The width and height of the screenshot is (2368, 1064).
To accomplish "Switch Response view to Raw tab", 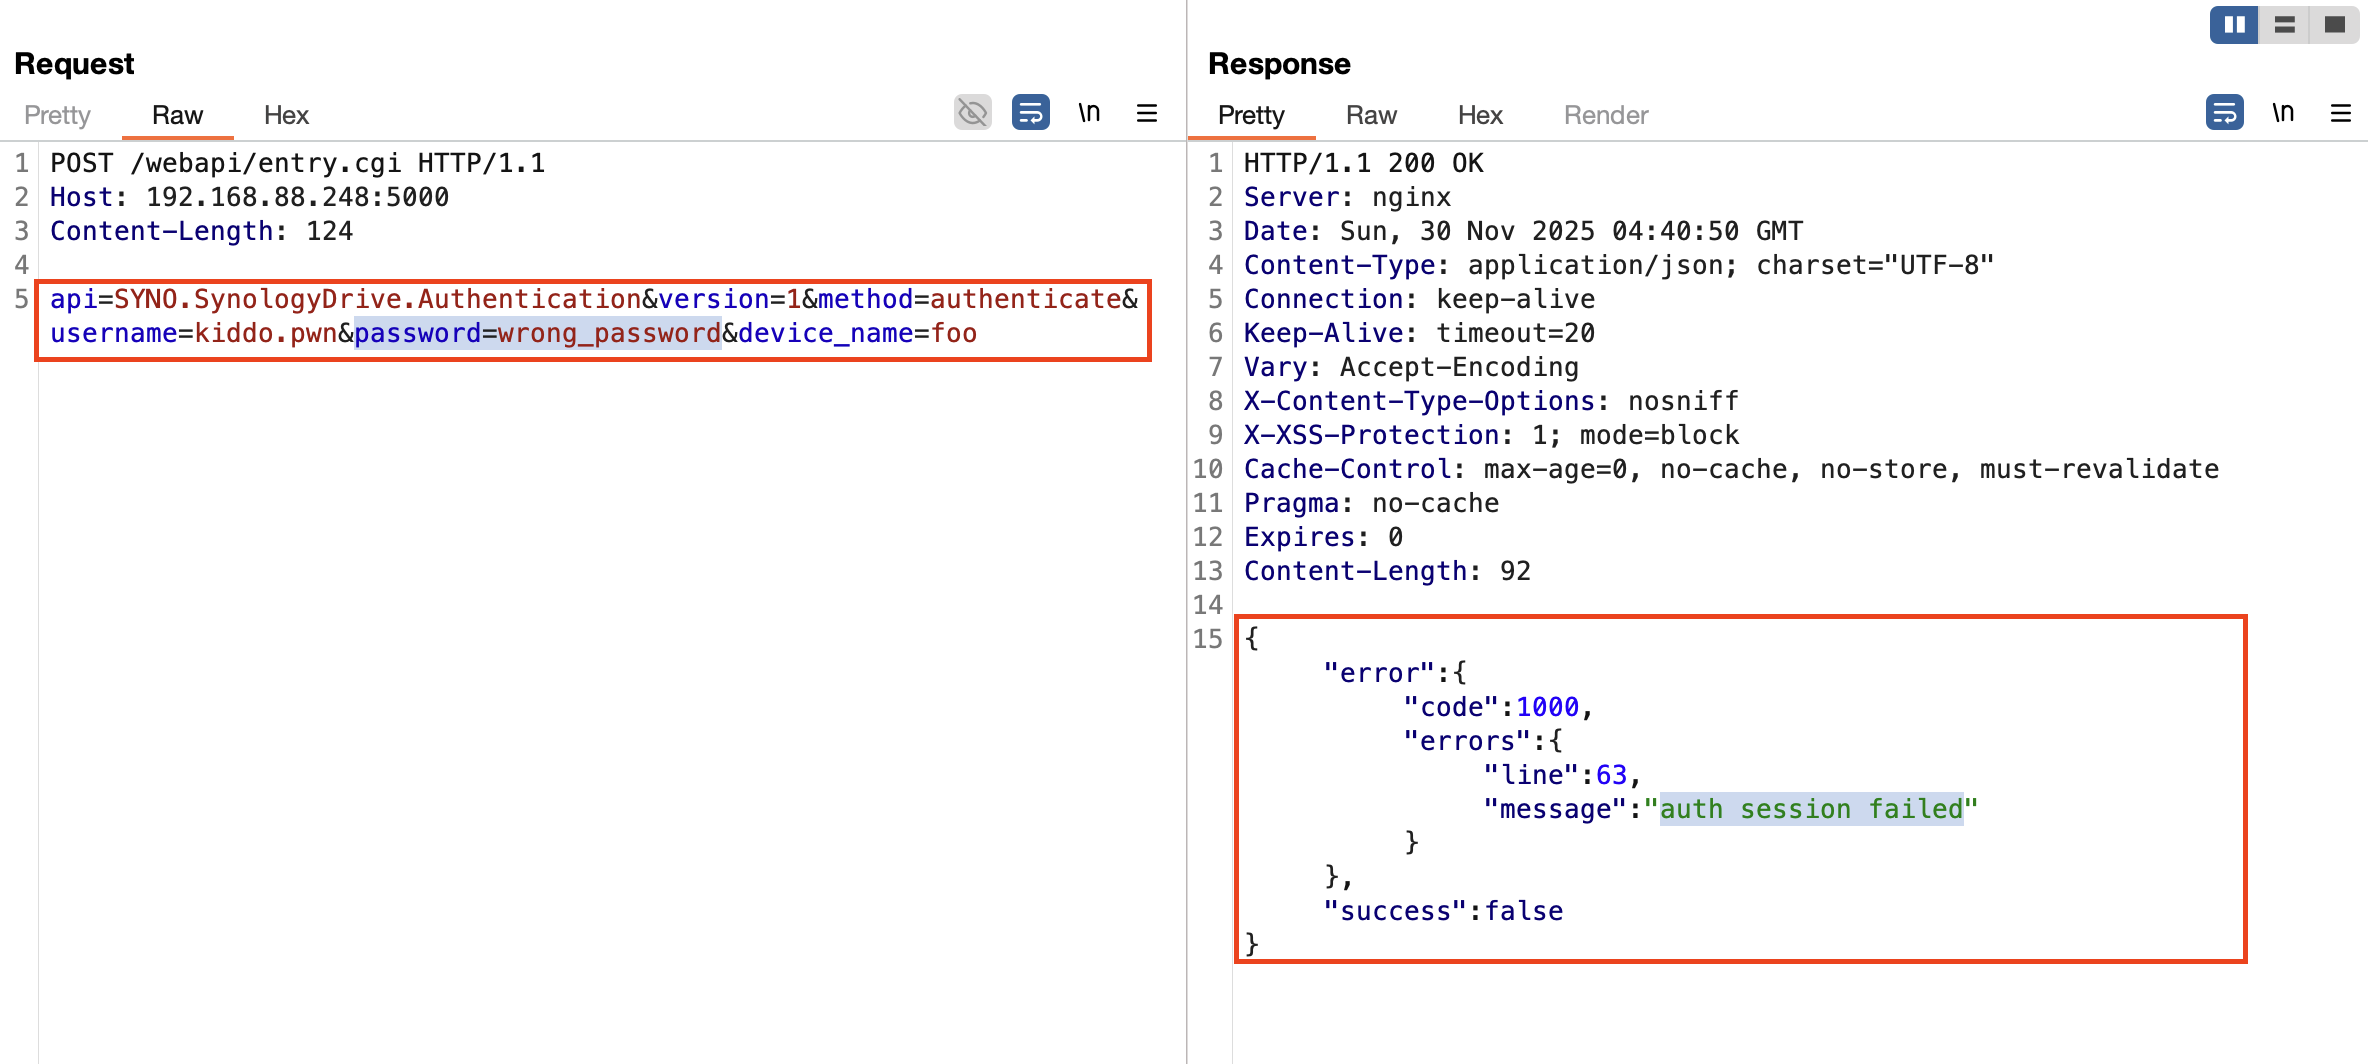I will click(1371, 115).
